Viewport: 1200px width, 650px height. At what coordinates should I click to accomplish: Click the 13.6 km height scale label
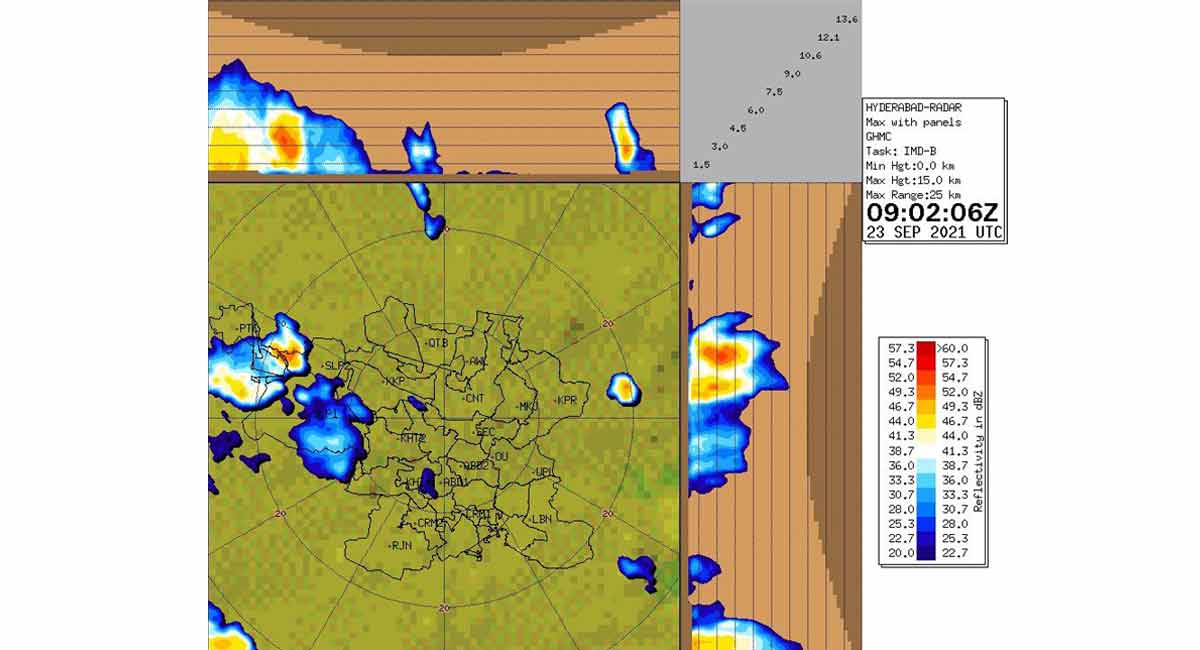[845, 17]
